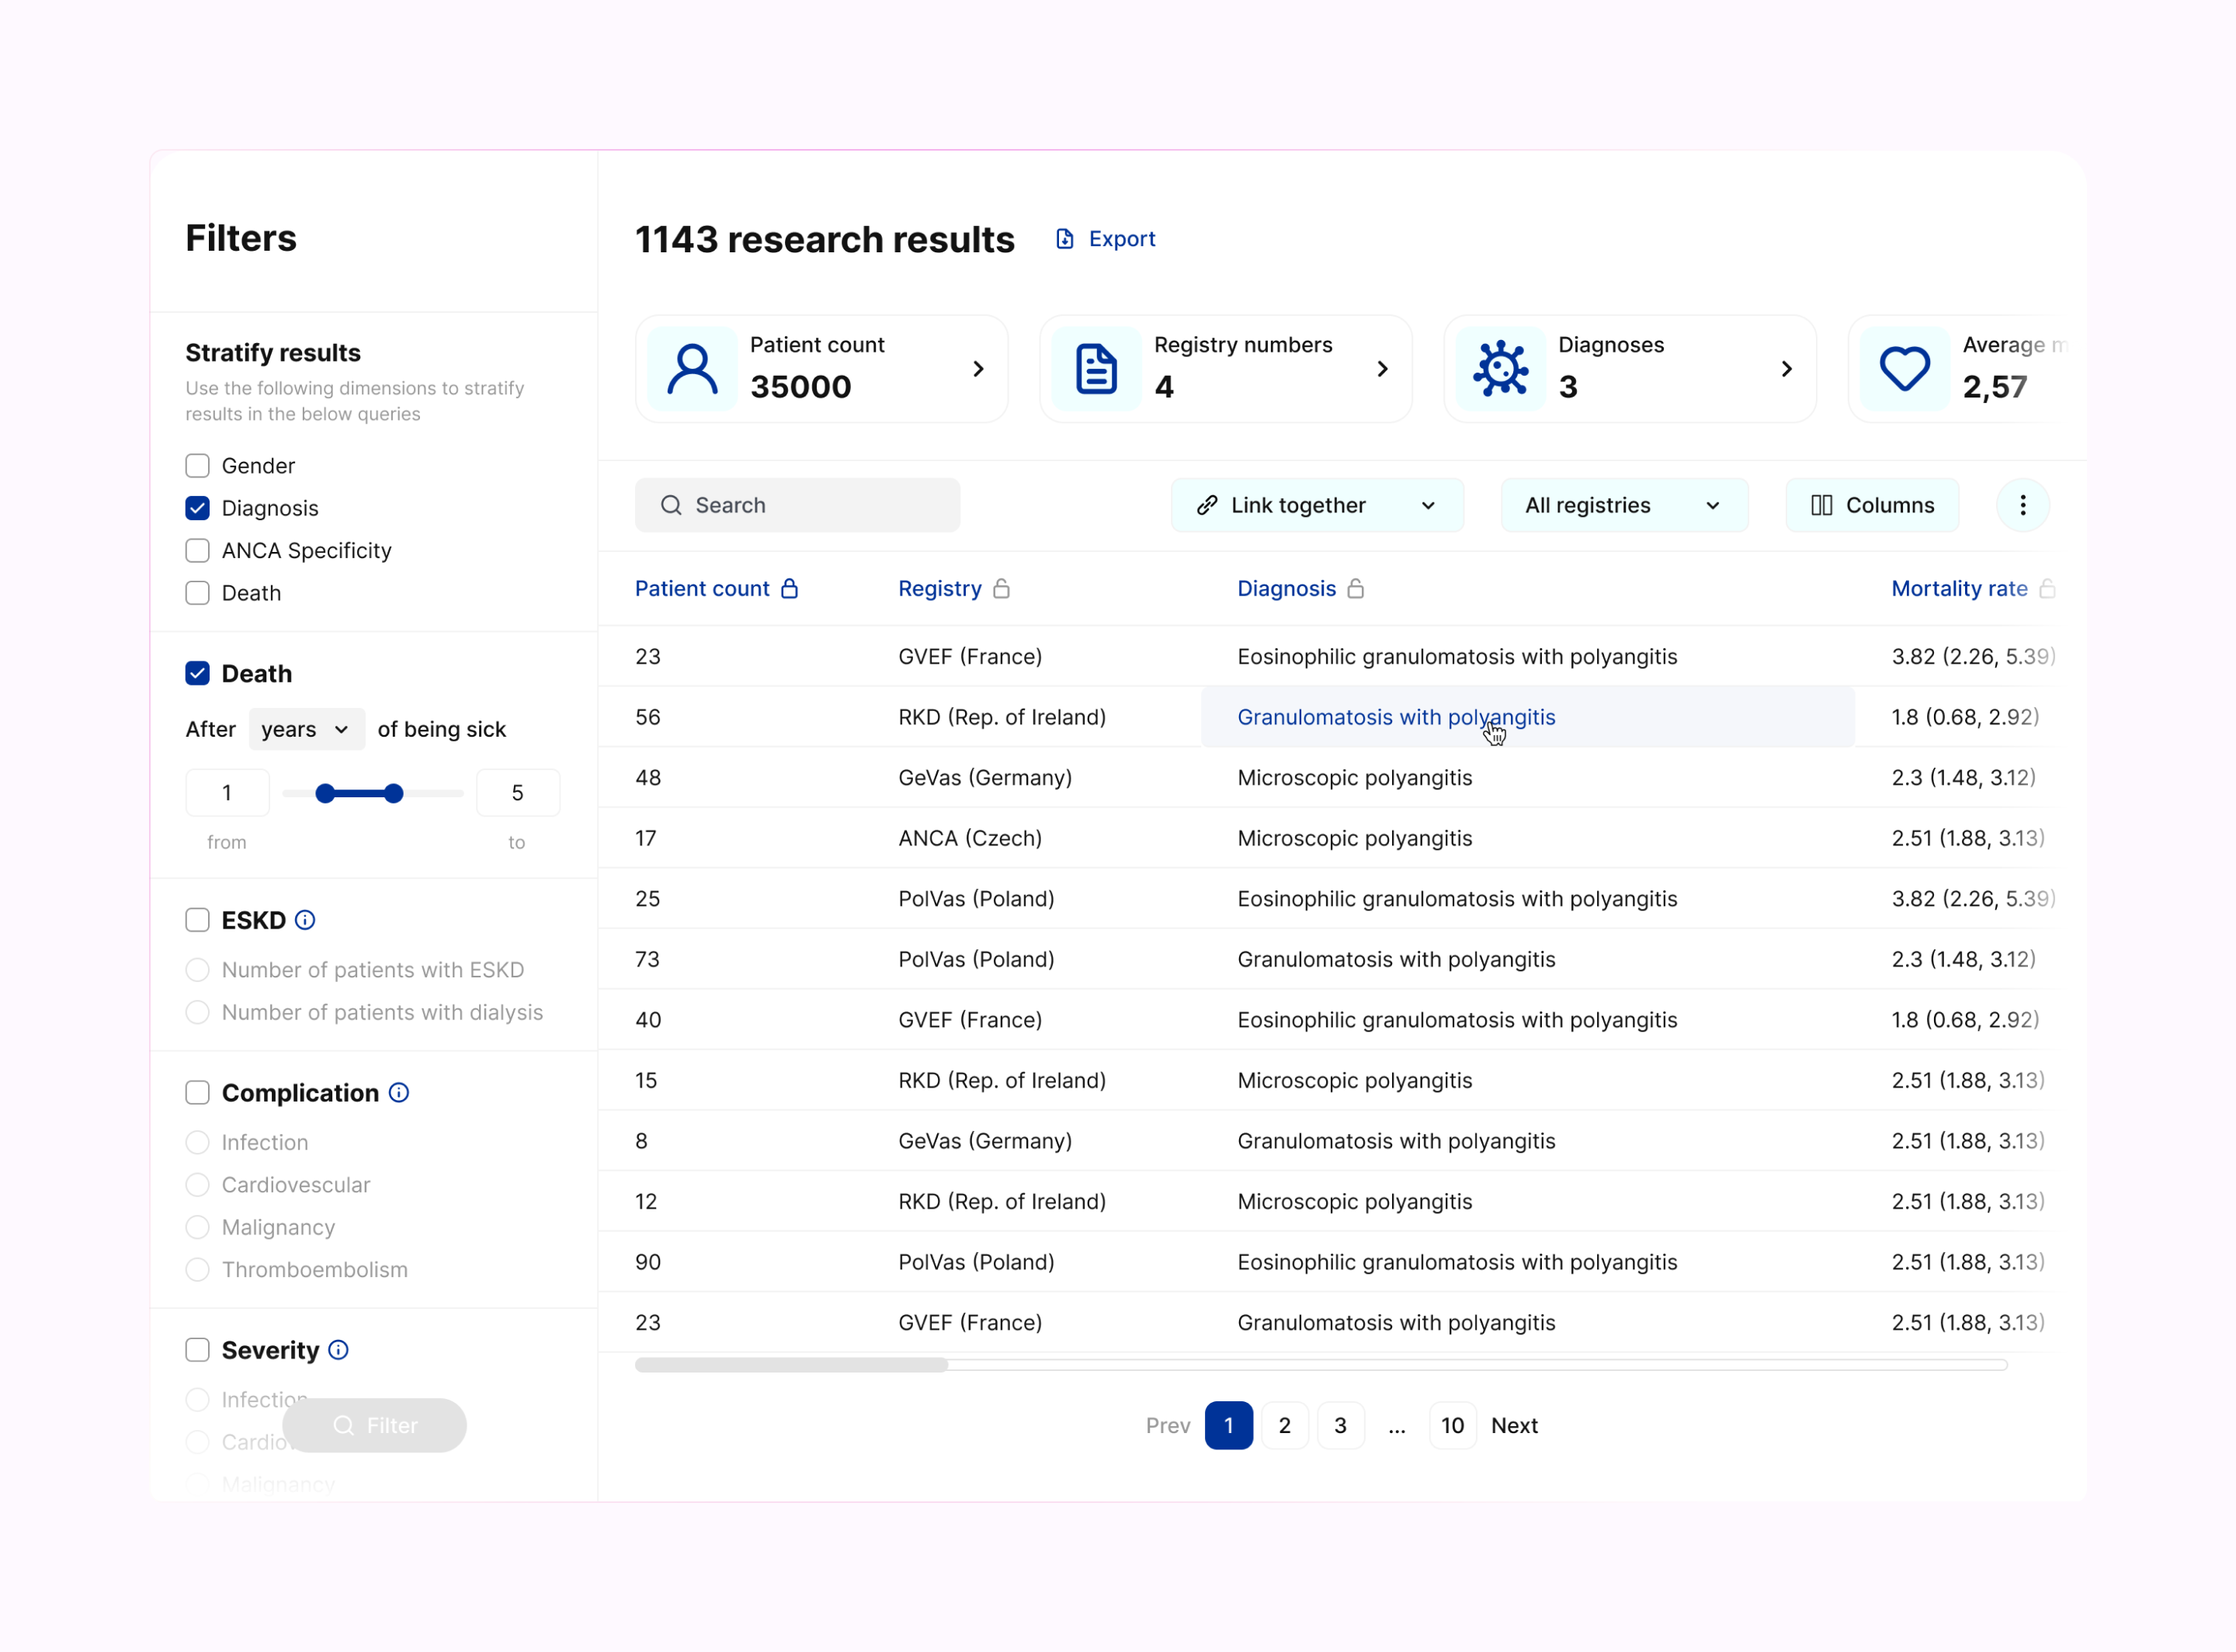Expand the Link together dropdown

coord(1317,504)
